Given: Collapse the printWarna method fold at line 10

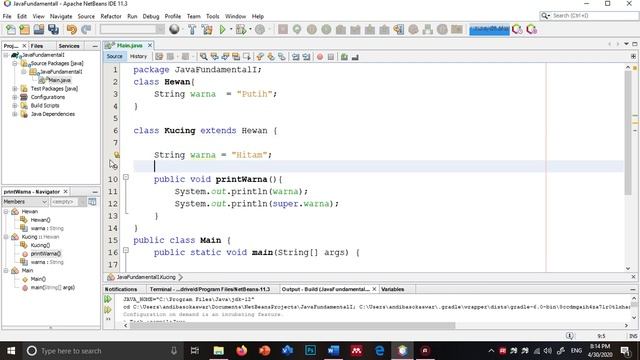Looking at the screenshot, I should click(x=126, y=177).
